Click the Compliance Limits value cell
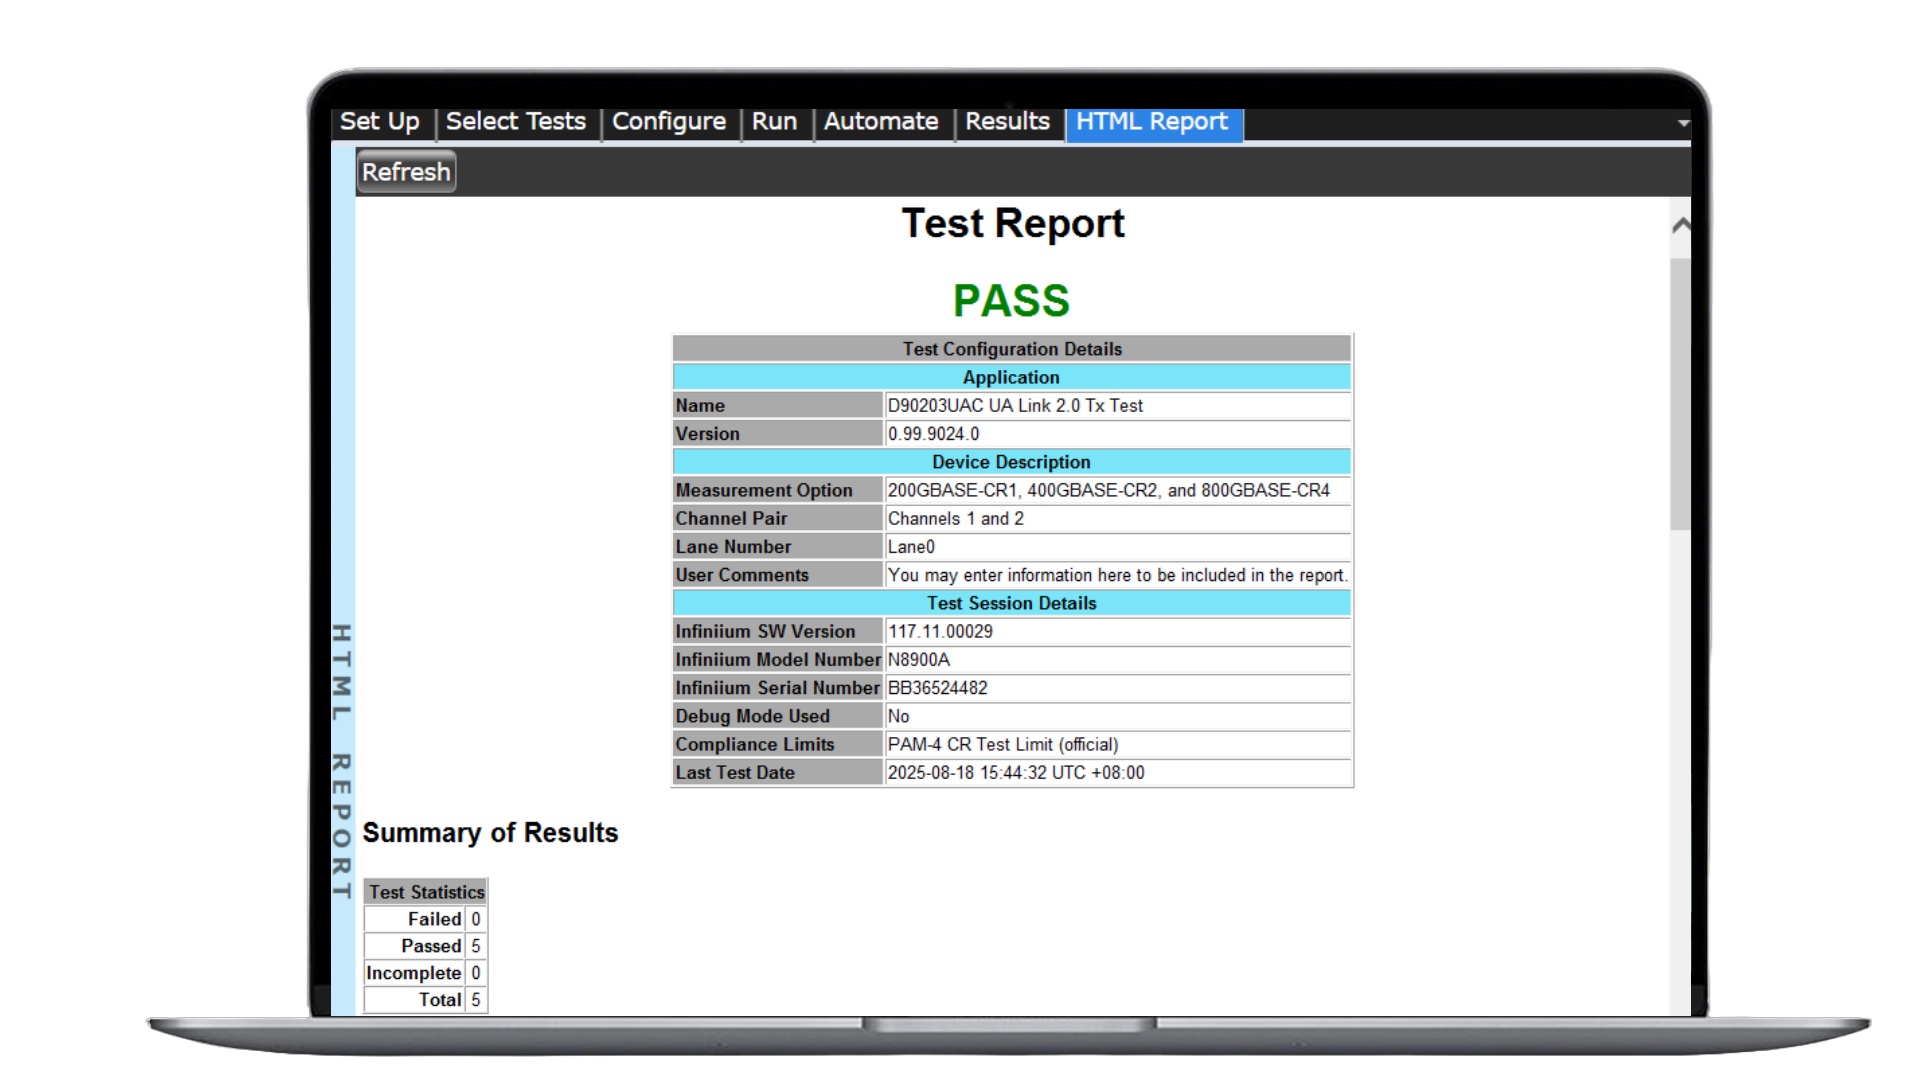The width and height of the screenshot is (1920, 1080). tap(1116, 745)
